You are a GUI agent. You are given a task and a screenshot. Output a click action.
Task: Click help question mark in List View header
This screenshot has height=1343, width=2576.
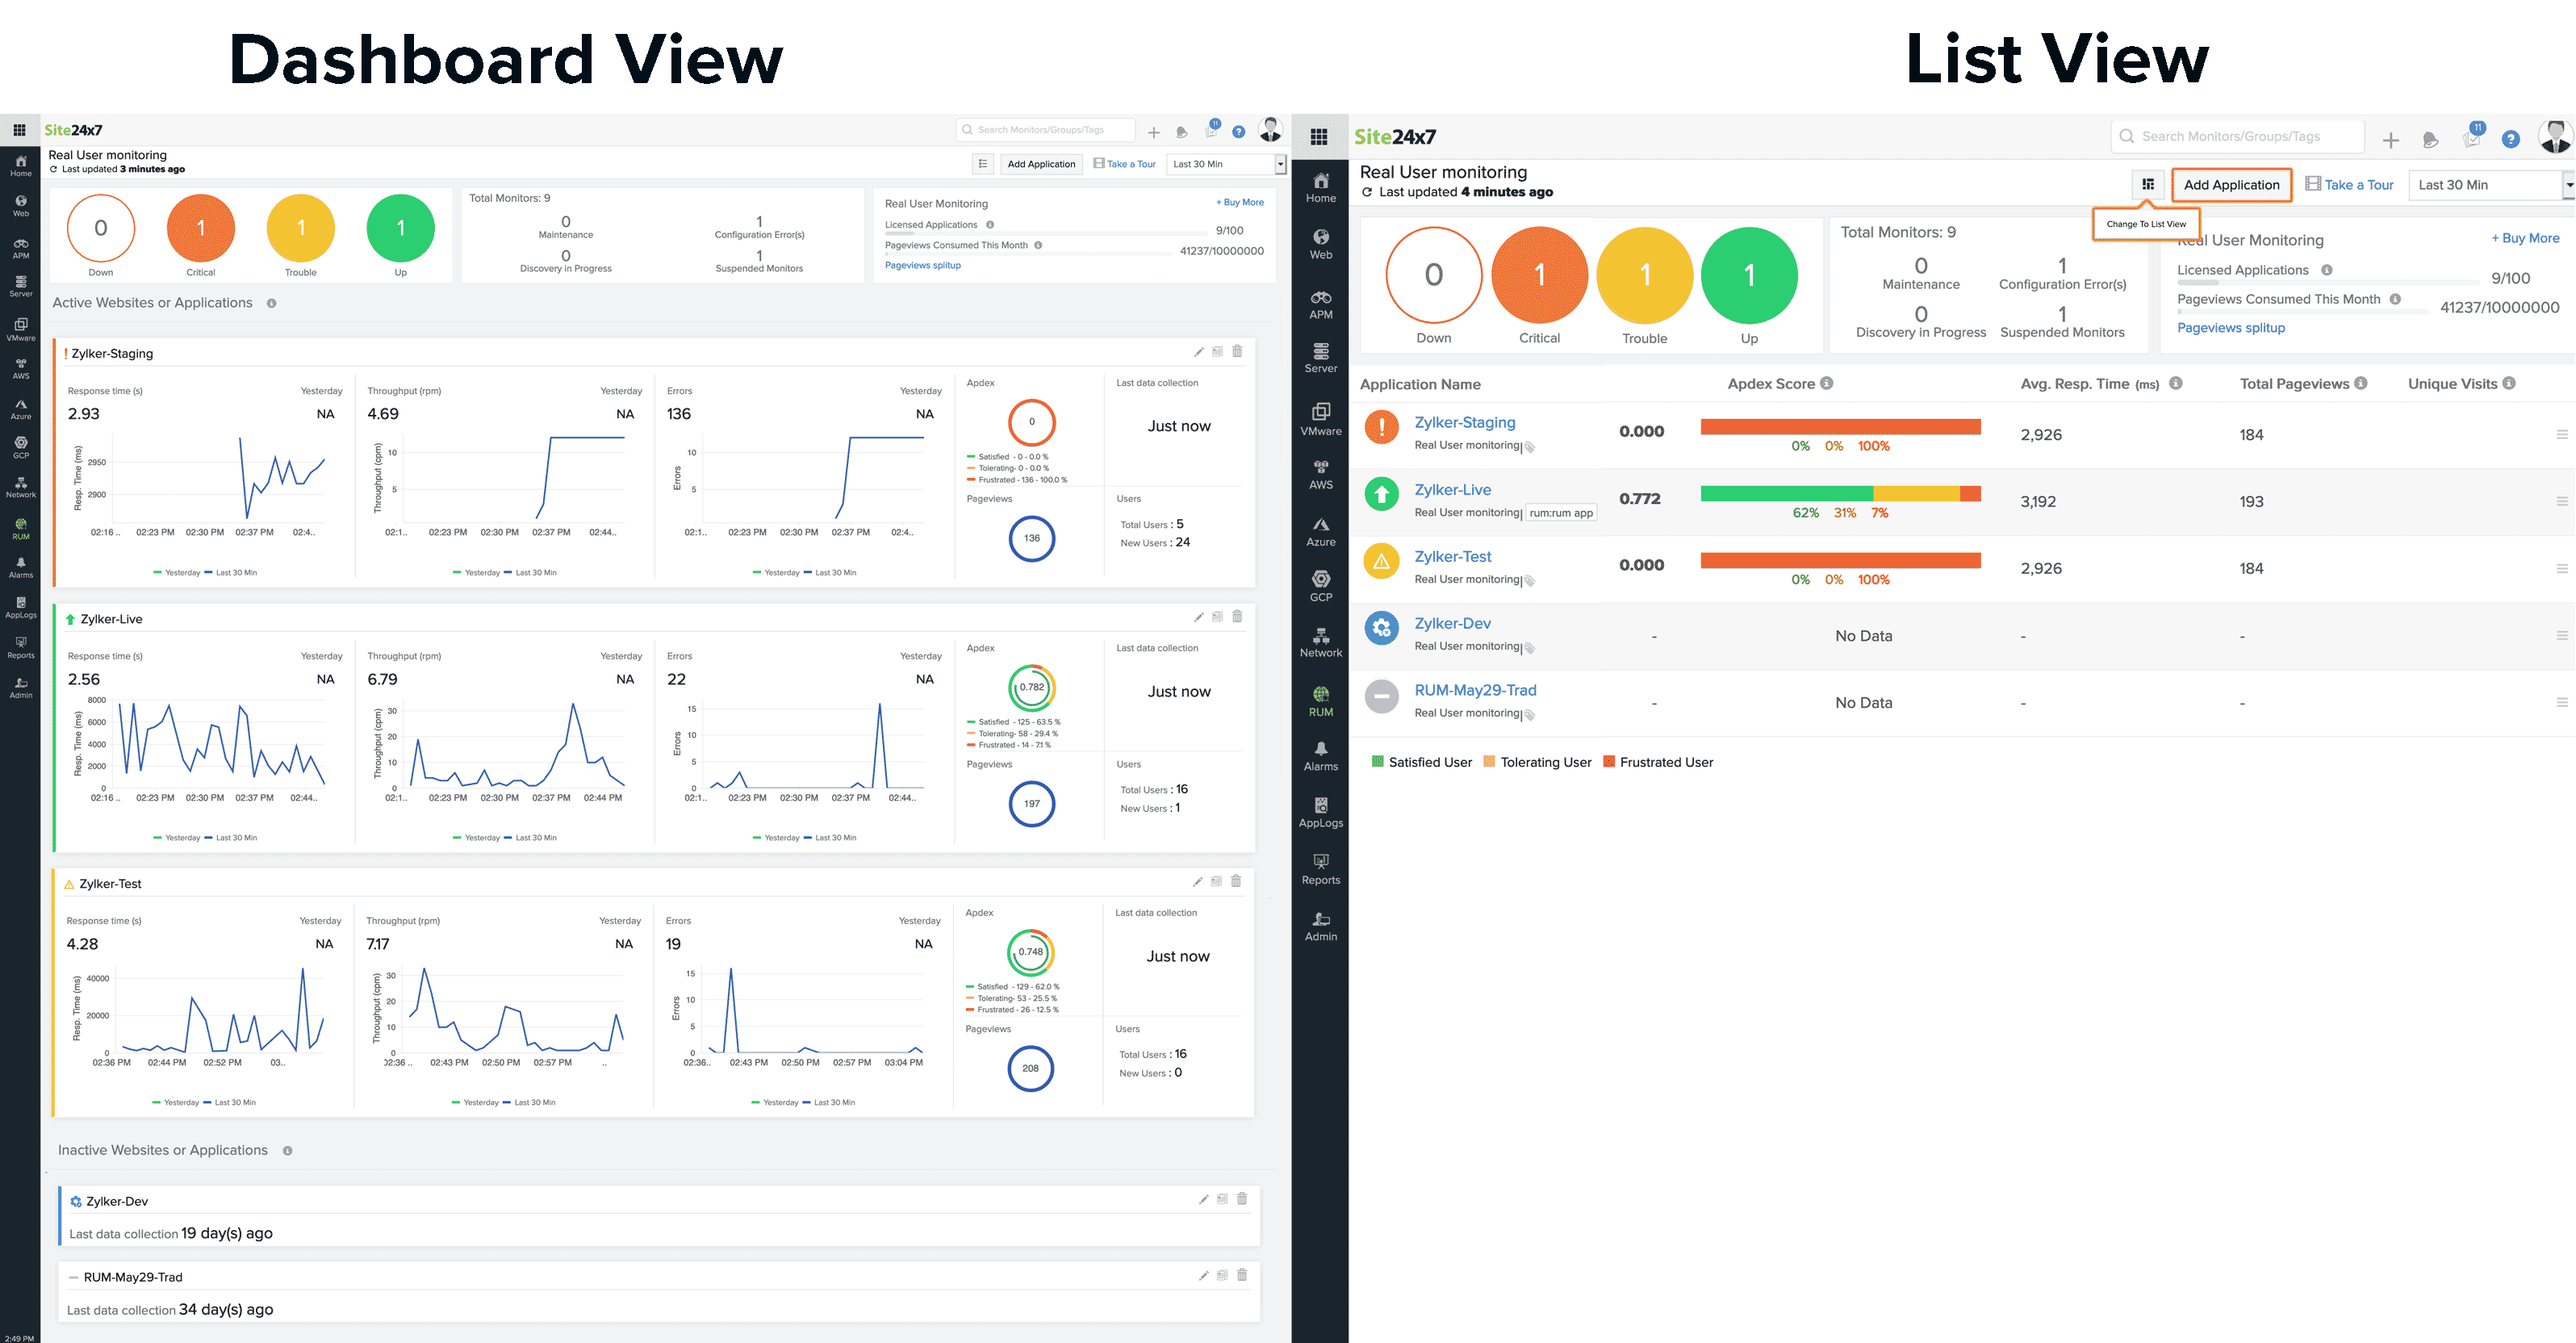(x=2510, y=140)
